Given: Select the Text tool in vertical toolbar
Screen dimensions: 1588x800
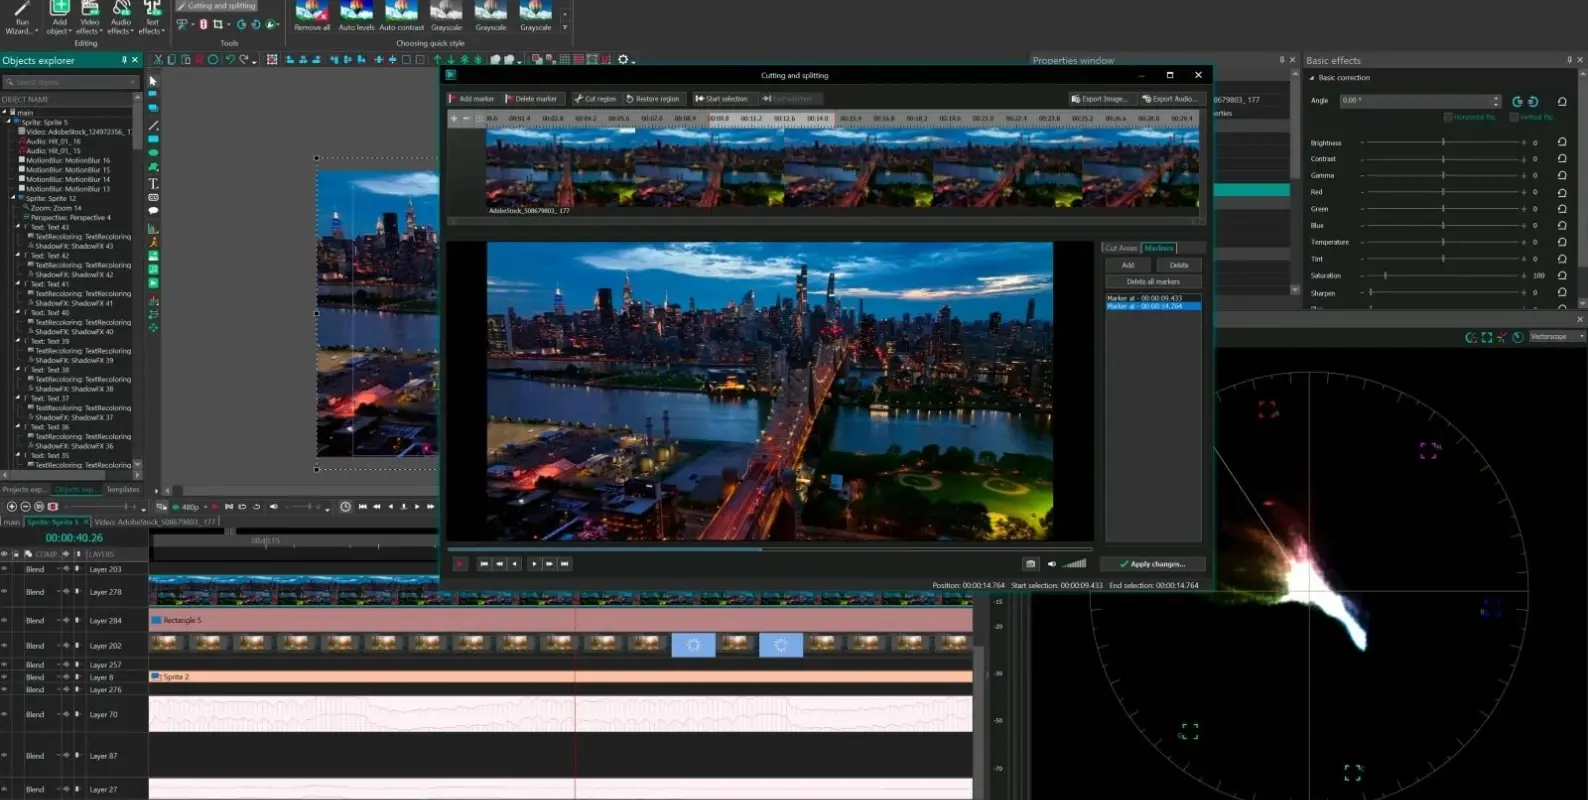Looking at the screenshot, I should click(x=153, y=183).
